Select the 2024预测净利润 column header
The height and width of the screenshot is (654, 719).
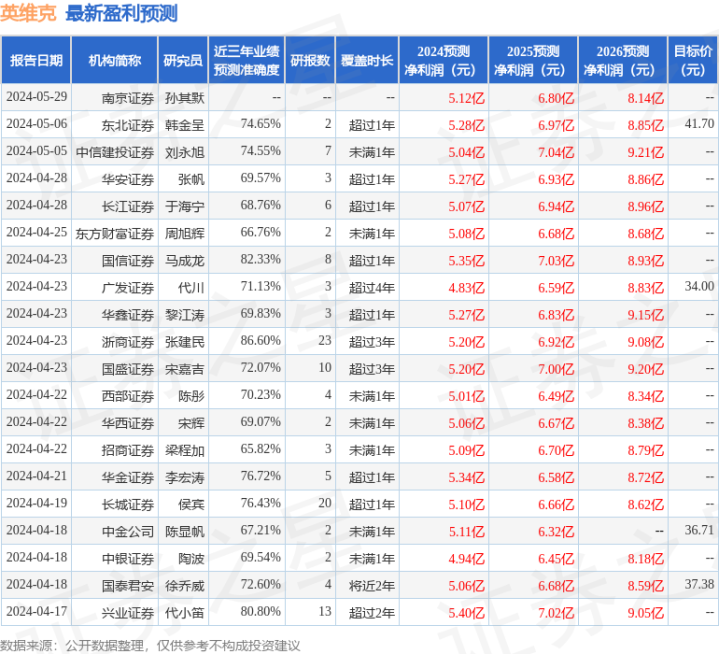[443, 60]
